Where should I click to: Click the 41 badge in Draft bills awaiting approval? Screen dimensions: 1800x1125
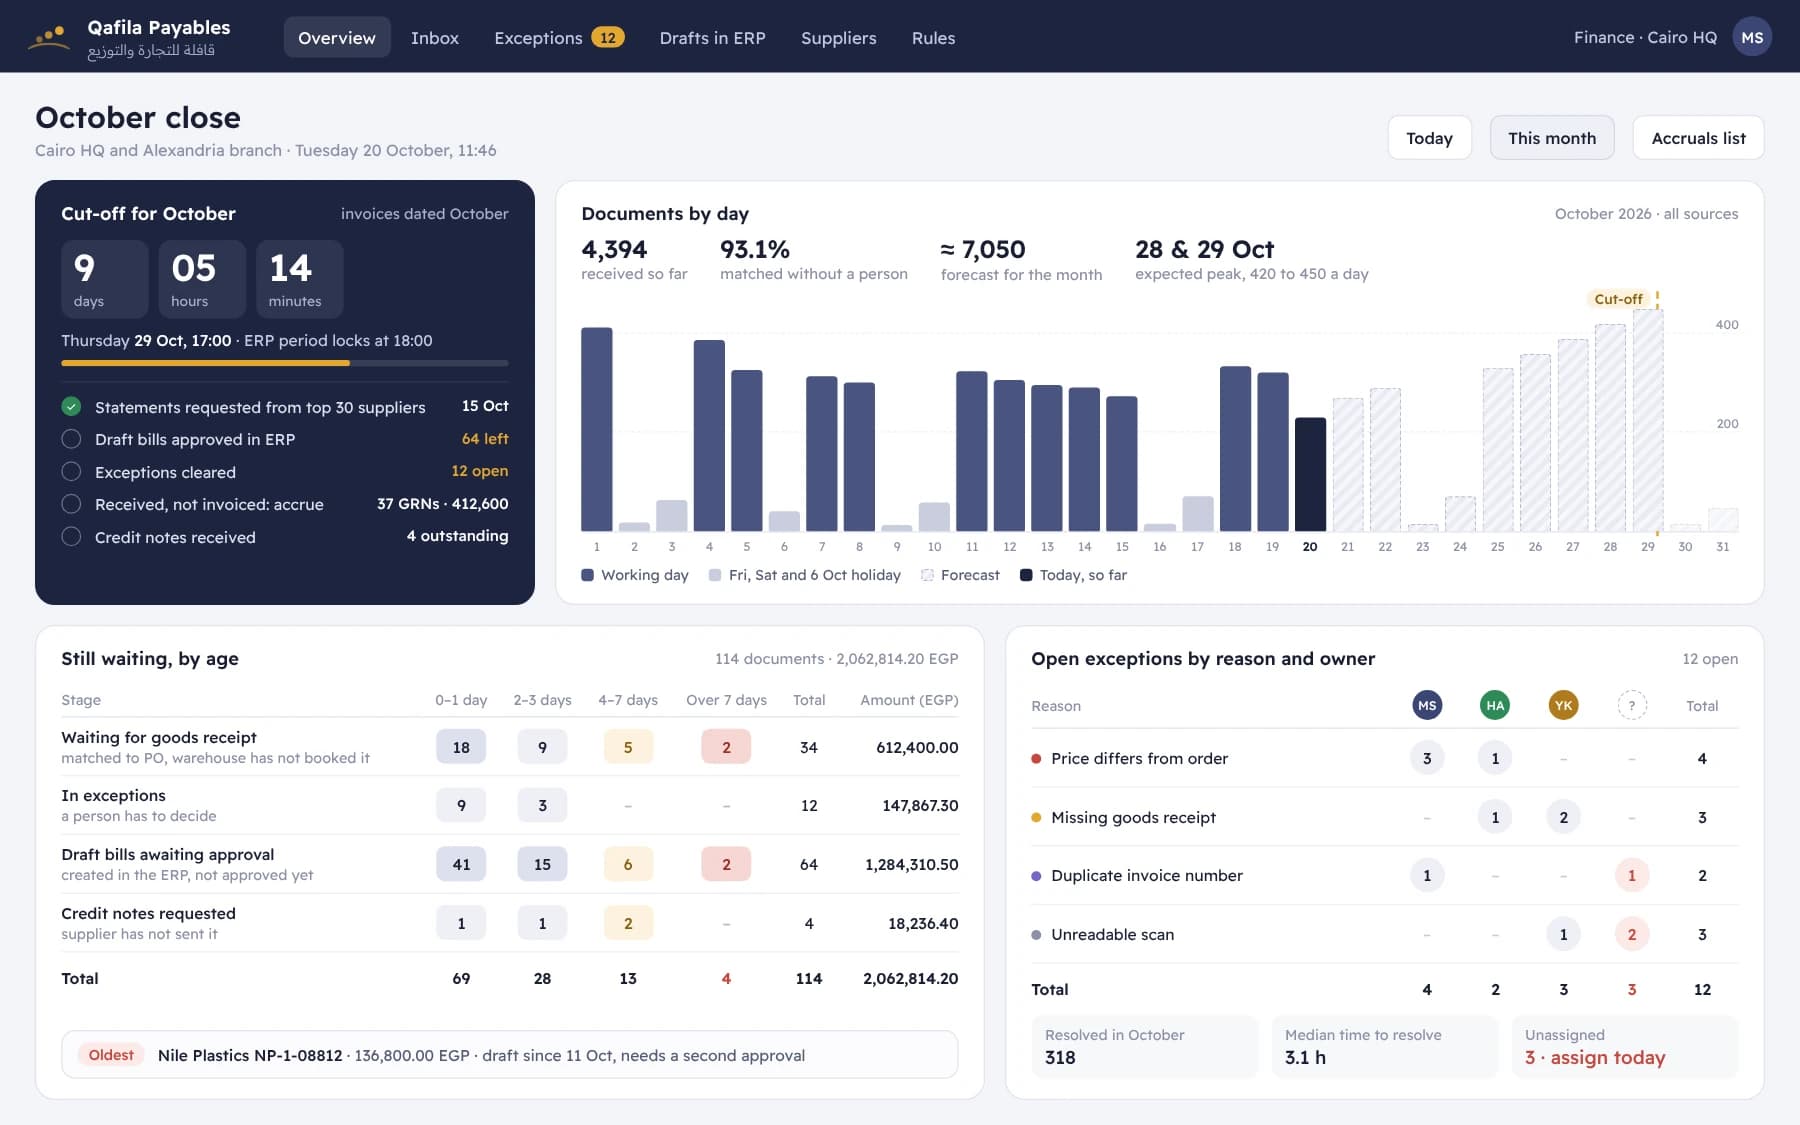tap(461, 864)
